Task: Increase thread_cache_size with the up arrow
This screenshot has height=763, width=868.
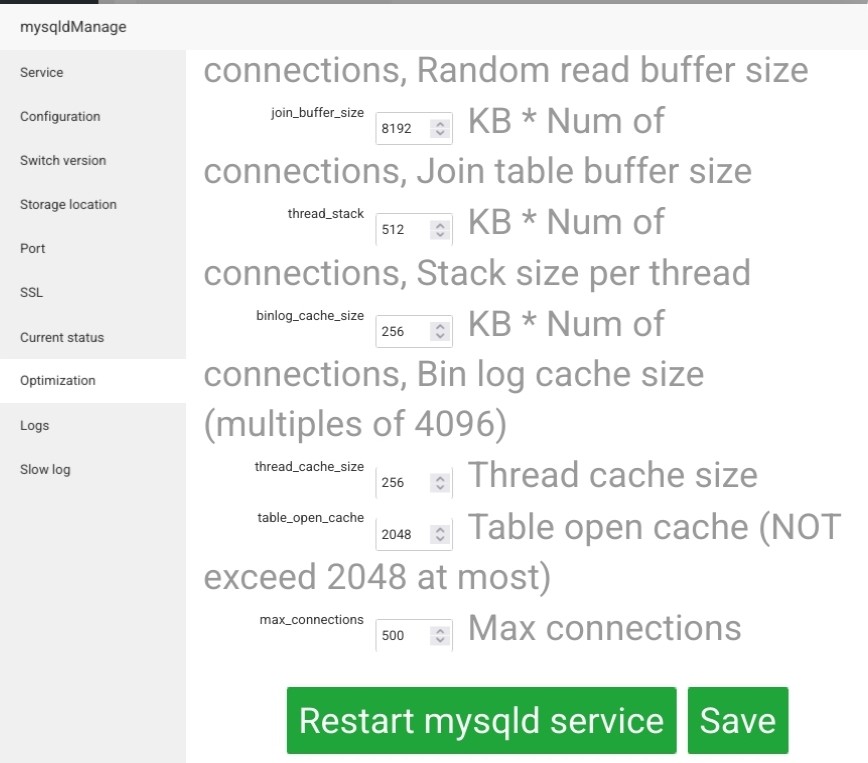Action: pos(439,477)
